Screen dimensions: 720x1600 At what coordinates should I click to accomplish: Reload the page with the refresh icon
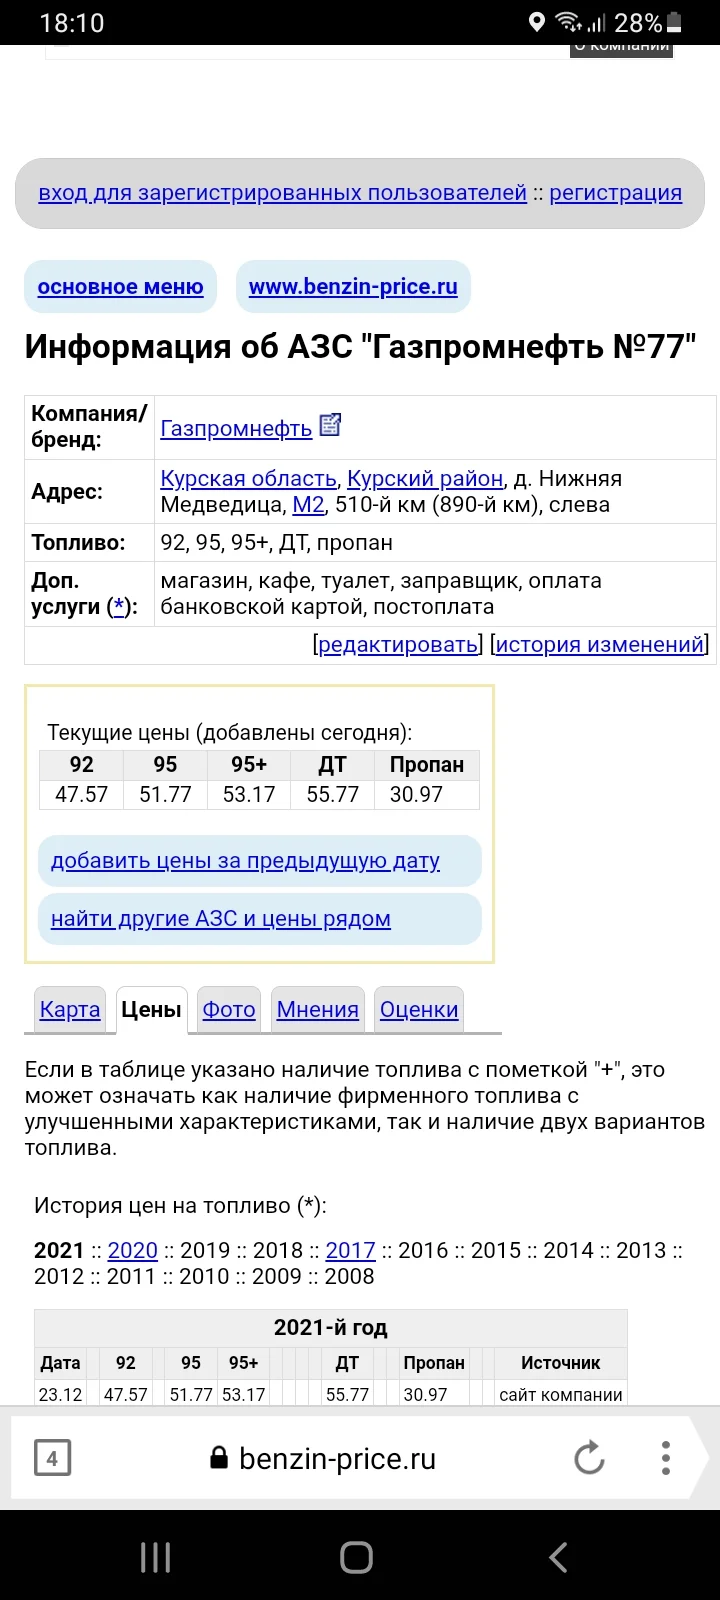click(589, 1458)
